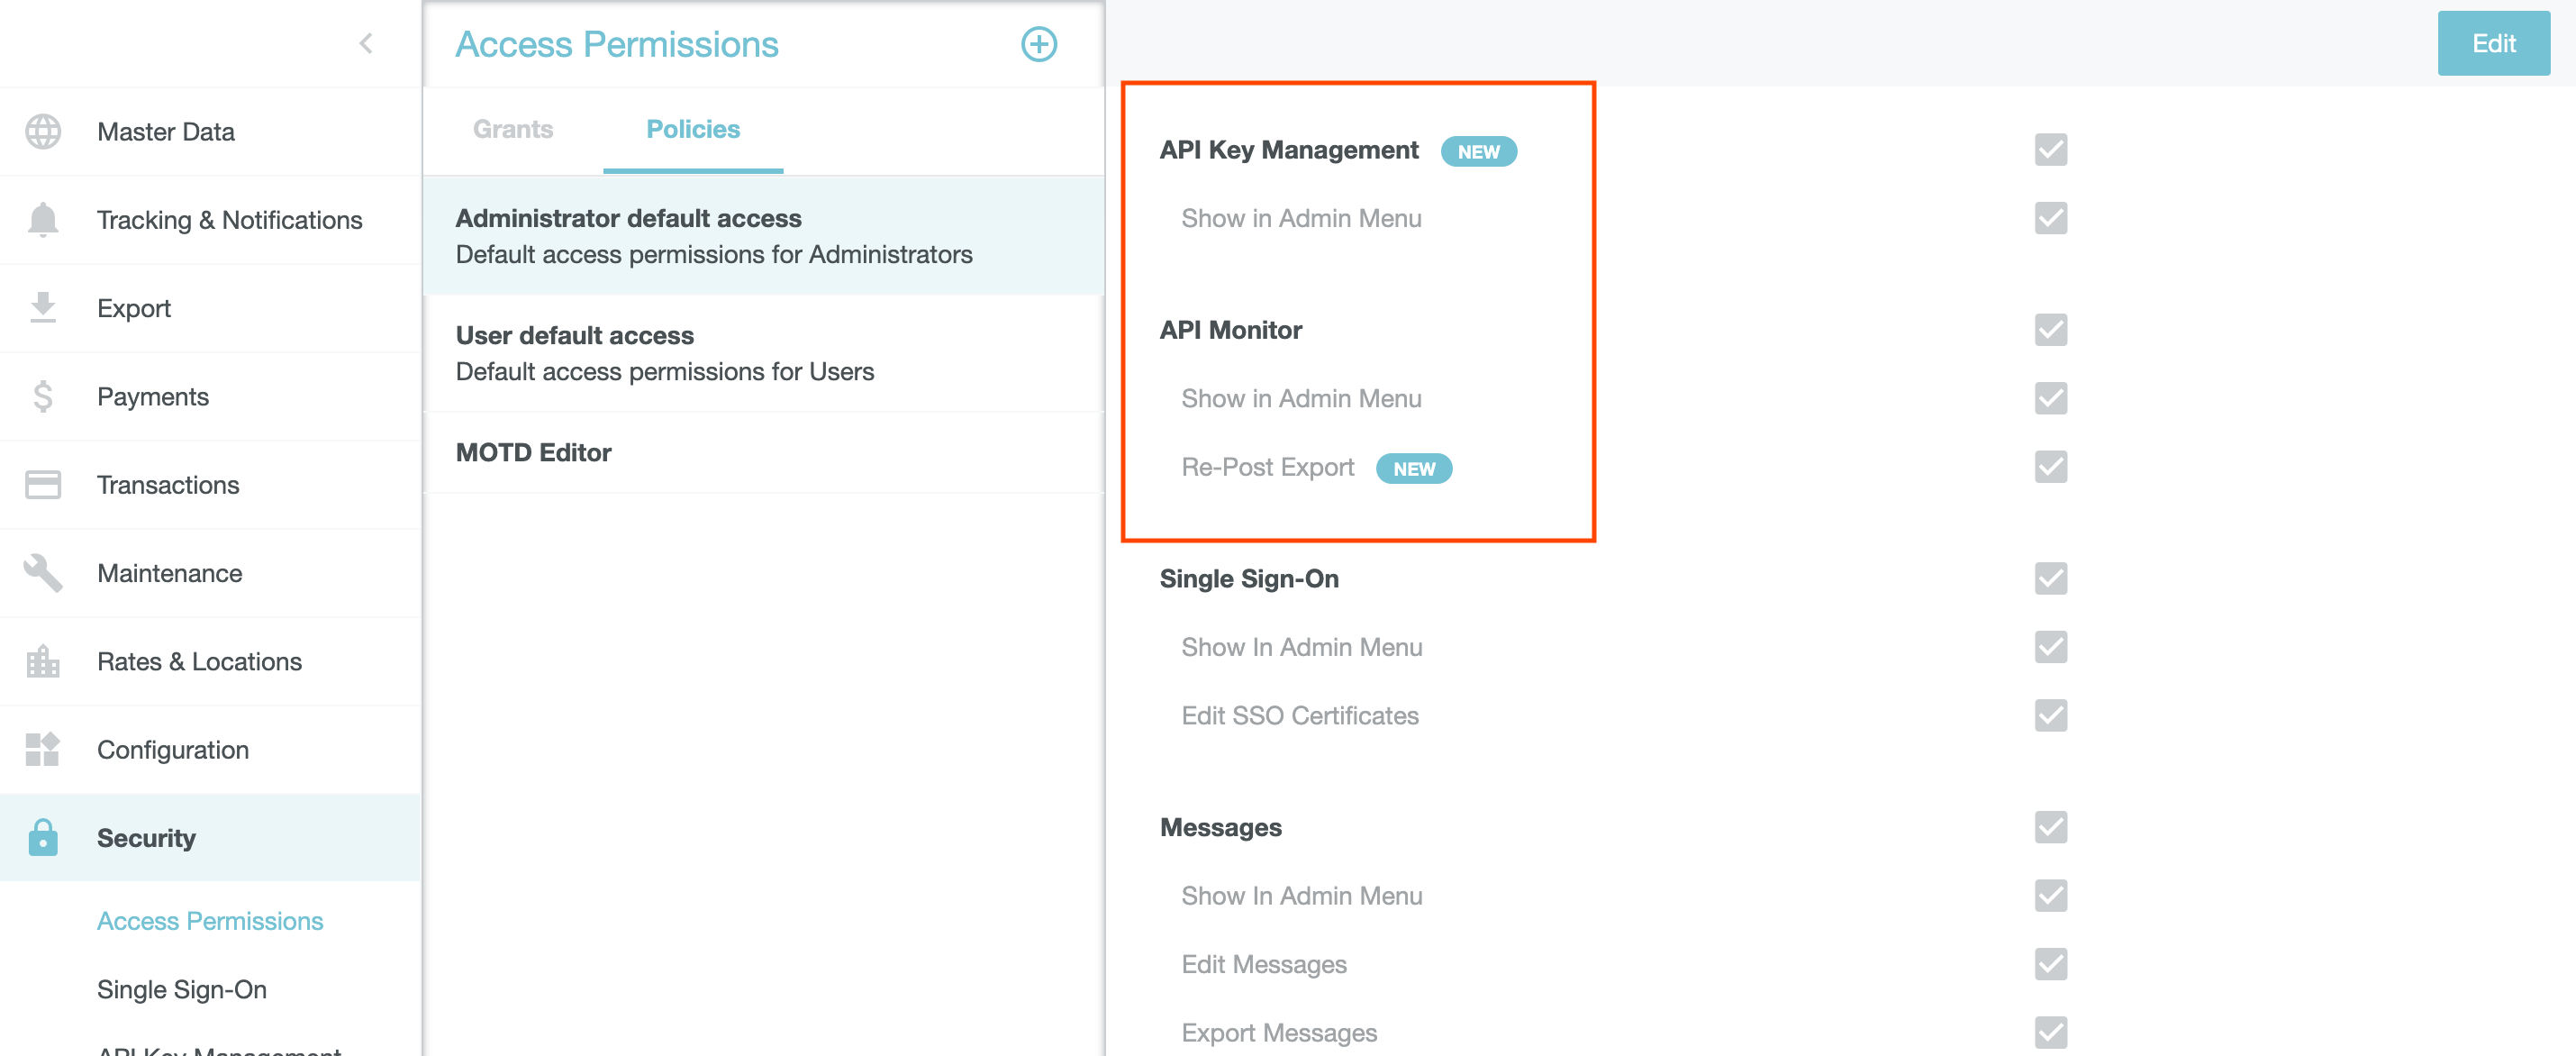Click the buildings icon for Rates & Locations
This screenshot has width=2576, height=1056.
(x=43, y=662)
